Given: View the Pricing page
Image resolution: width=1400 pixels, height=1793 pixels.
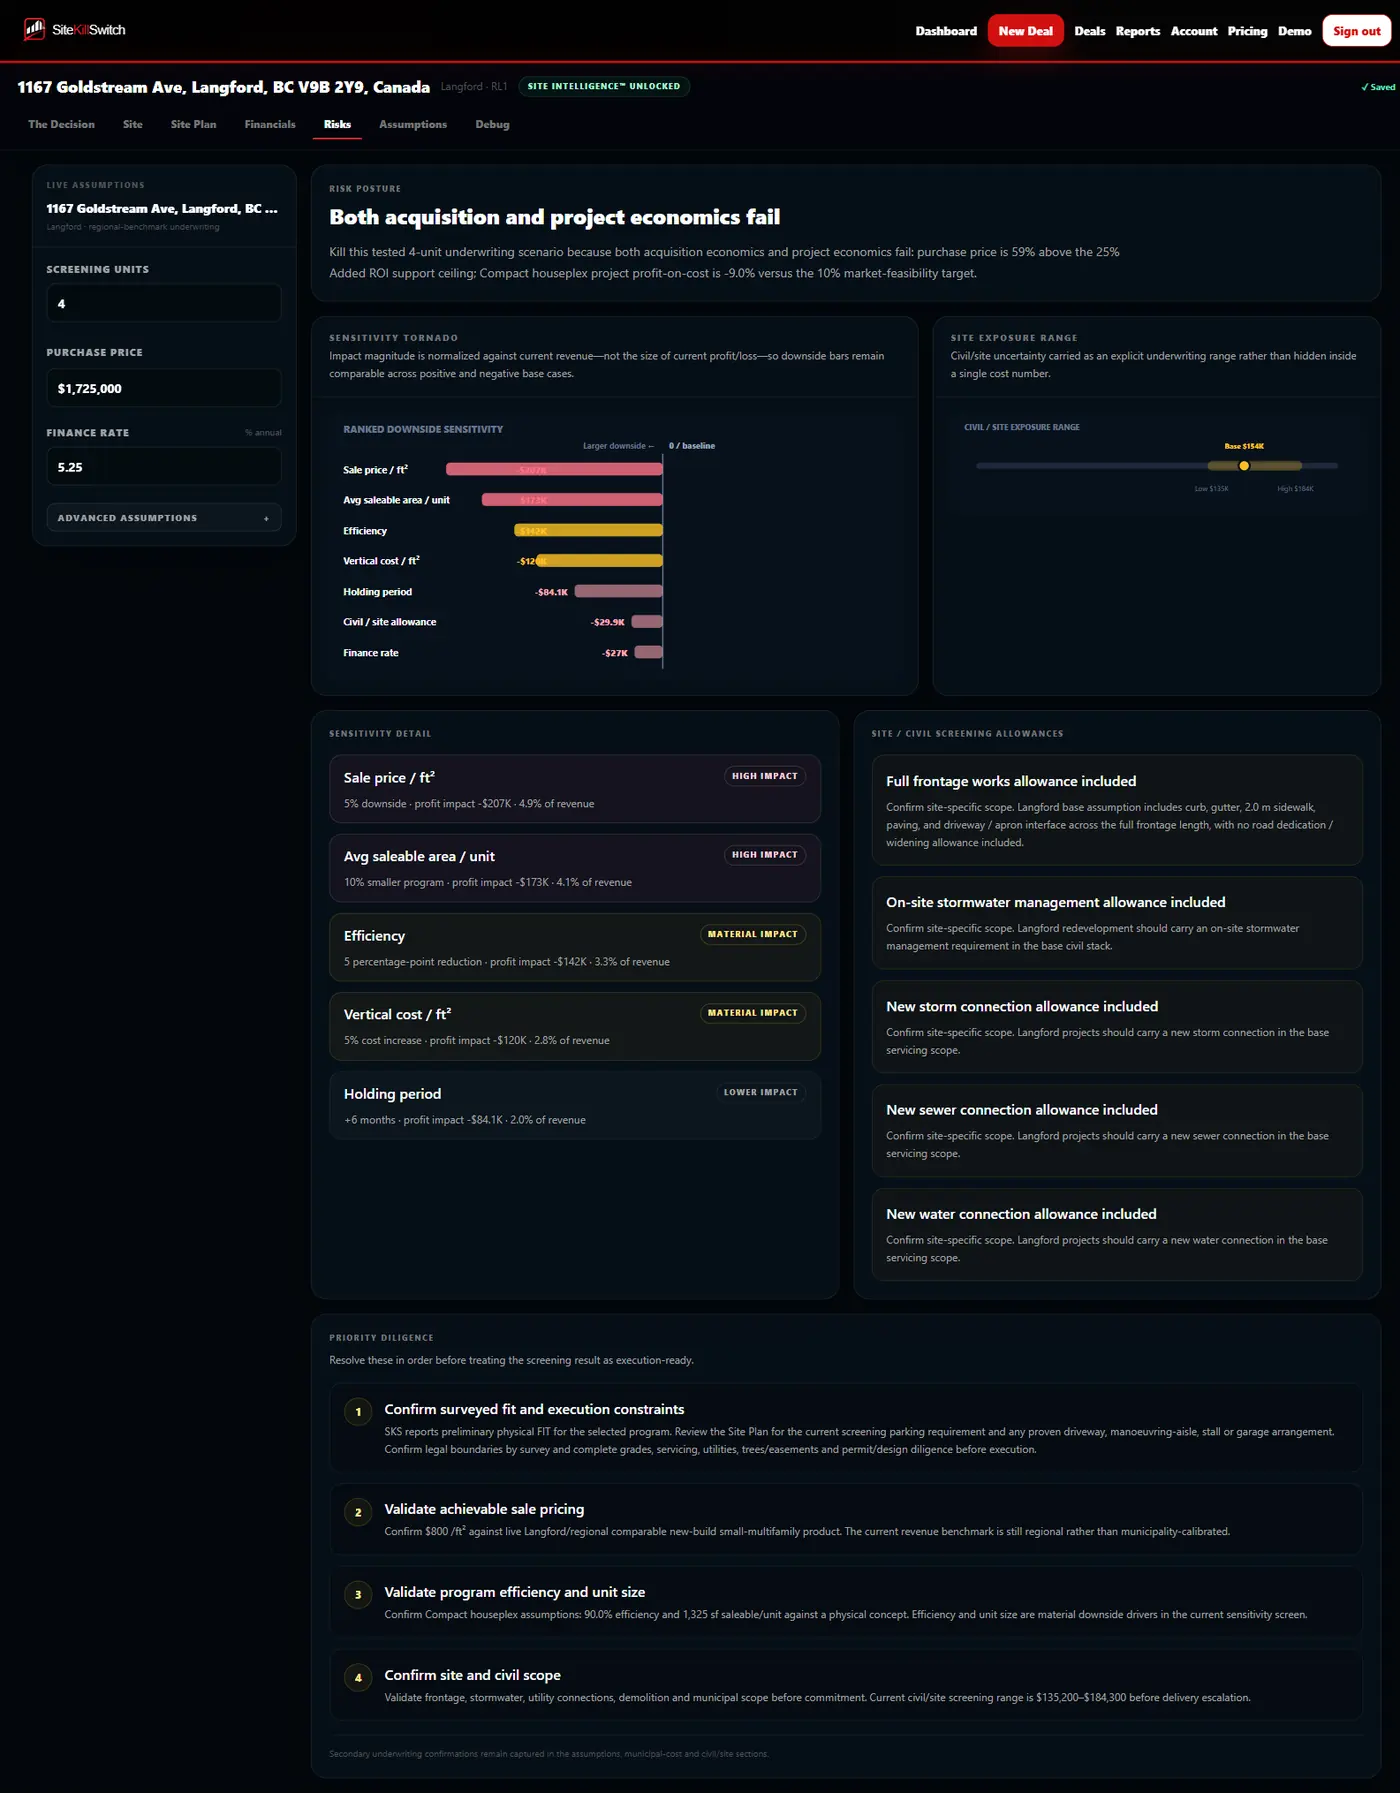Looking at the screenshot, I should click(x=1247, y=31).
